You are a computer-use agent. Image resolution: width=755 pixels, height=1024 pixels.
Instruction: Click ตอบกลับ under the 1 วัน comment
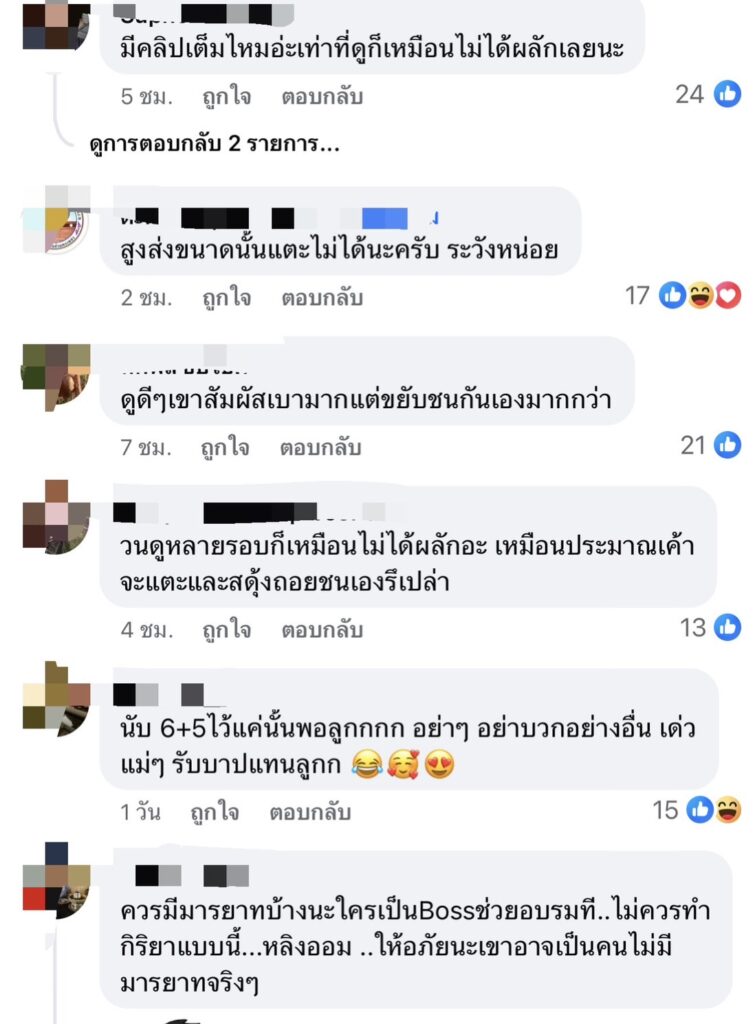[x=310, y=812]
